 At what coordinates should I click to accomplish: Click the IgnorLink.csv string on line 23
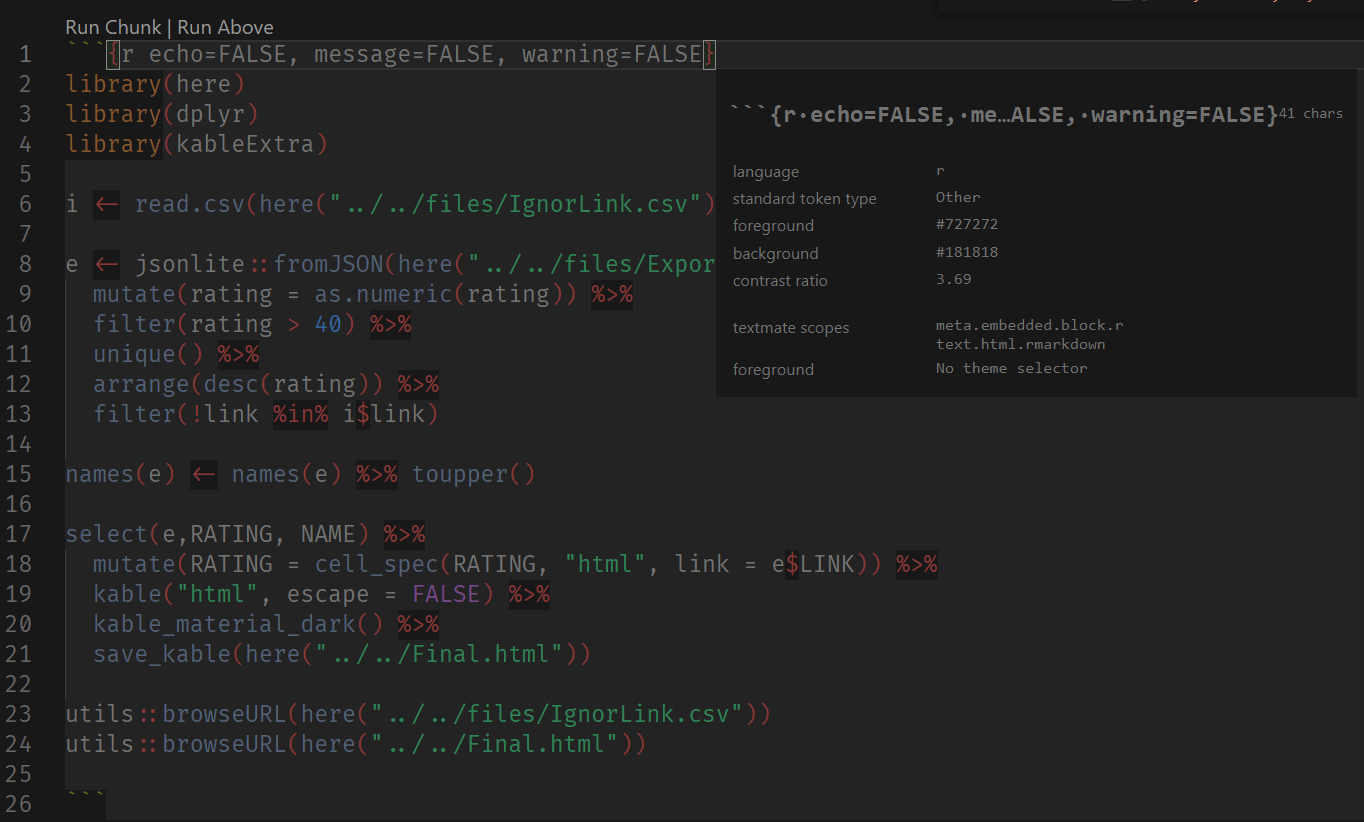click(x=557, y=714)
